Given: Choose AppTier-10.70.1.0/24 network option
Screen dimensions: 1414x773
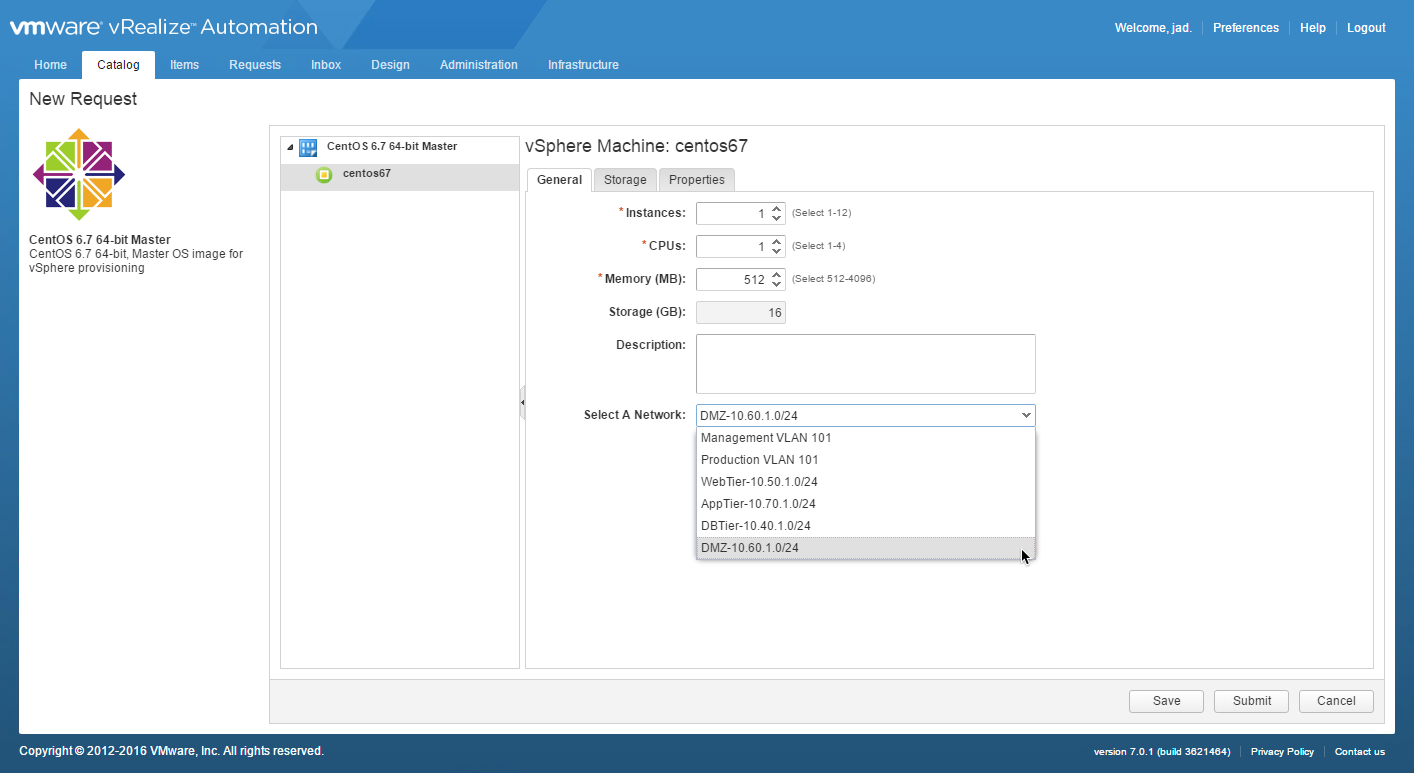Looking at the screenshot, I should tap(866, 504).
